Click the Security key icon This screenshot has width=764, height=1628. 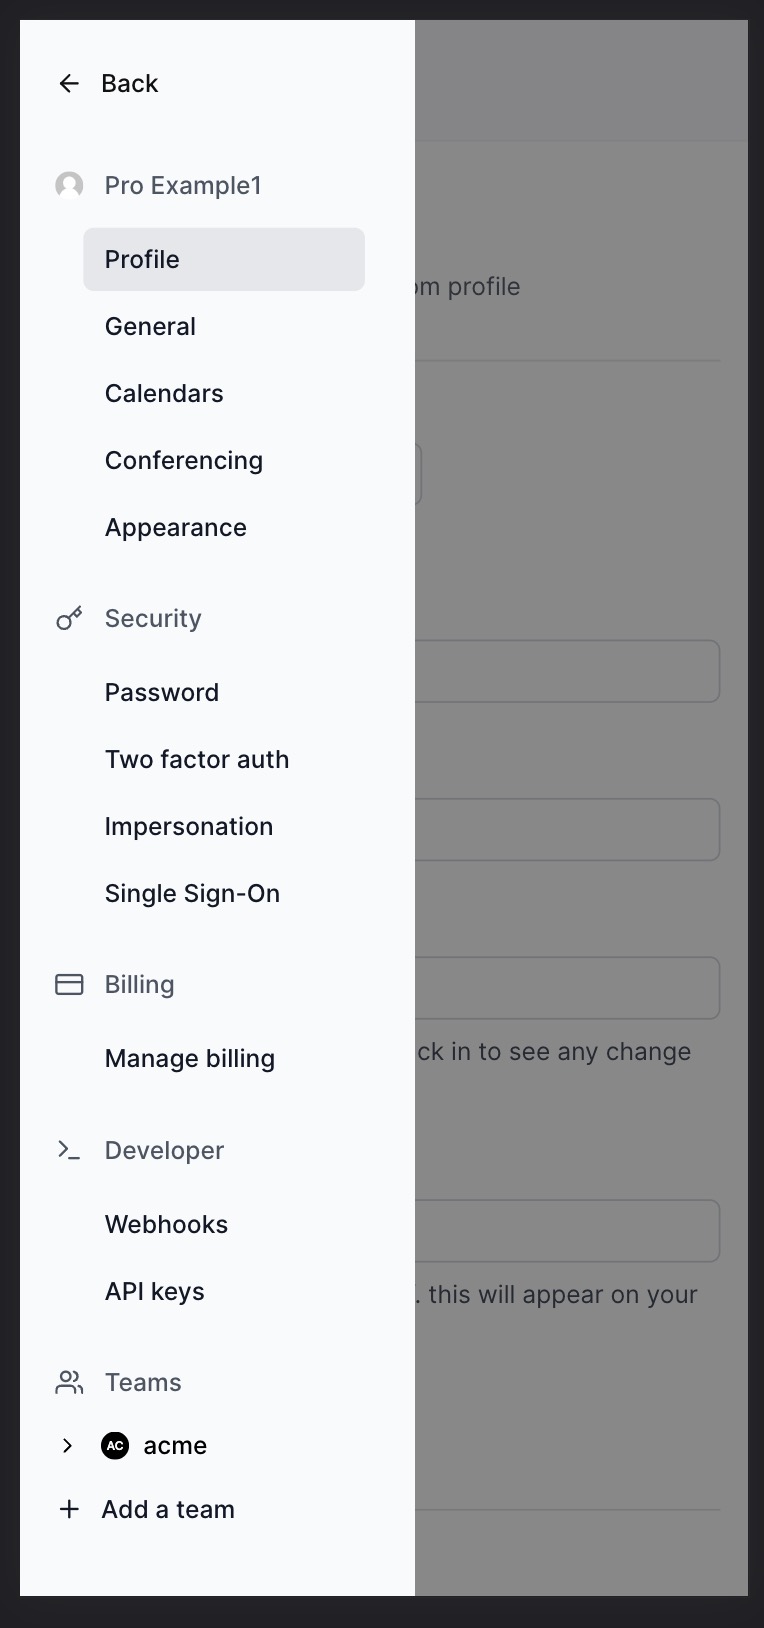(x=69, y=619)
